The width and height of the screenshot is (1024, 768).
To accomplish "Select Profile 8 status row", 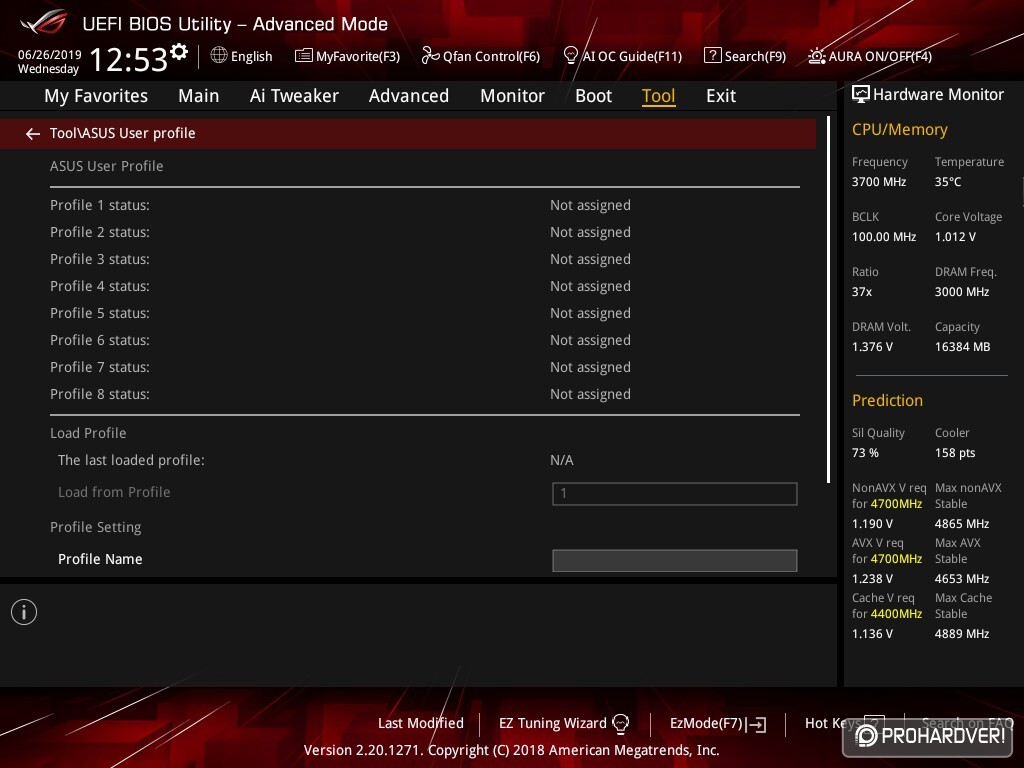I will point(424,394).
